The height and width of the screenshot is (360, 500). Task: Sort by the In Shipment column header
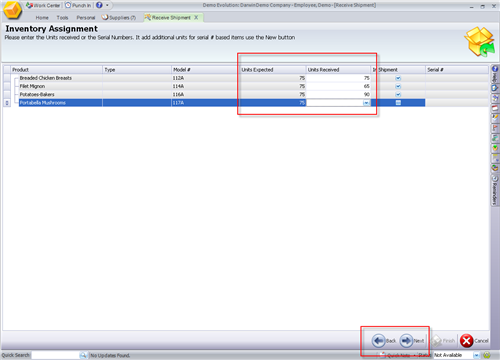[398, 70]
